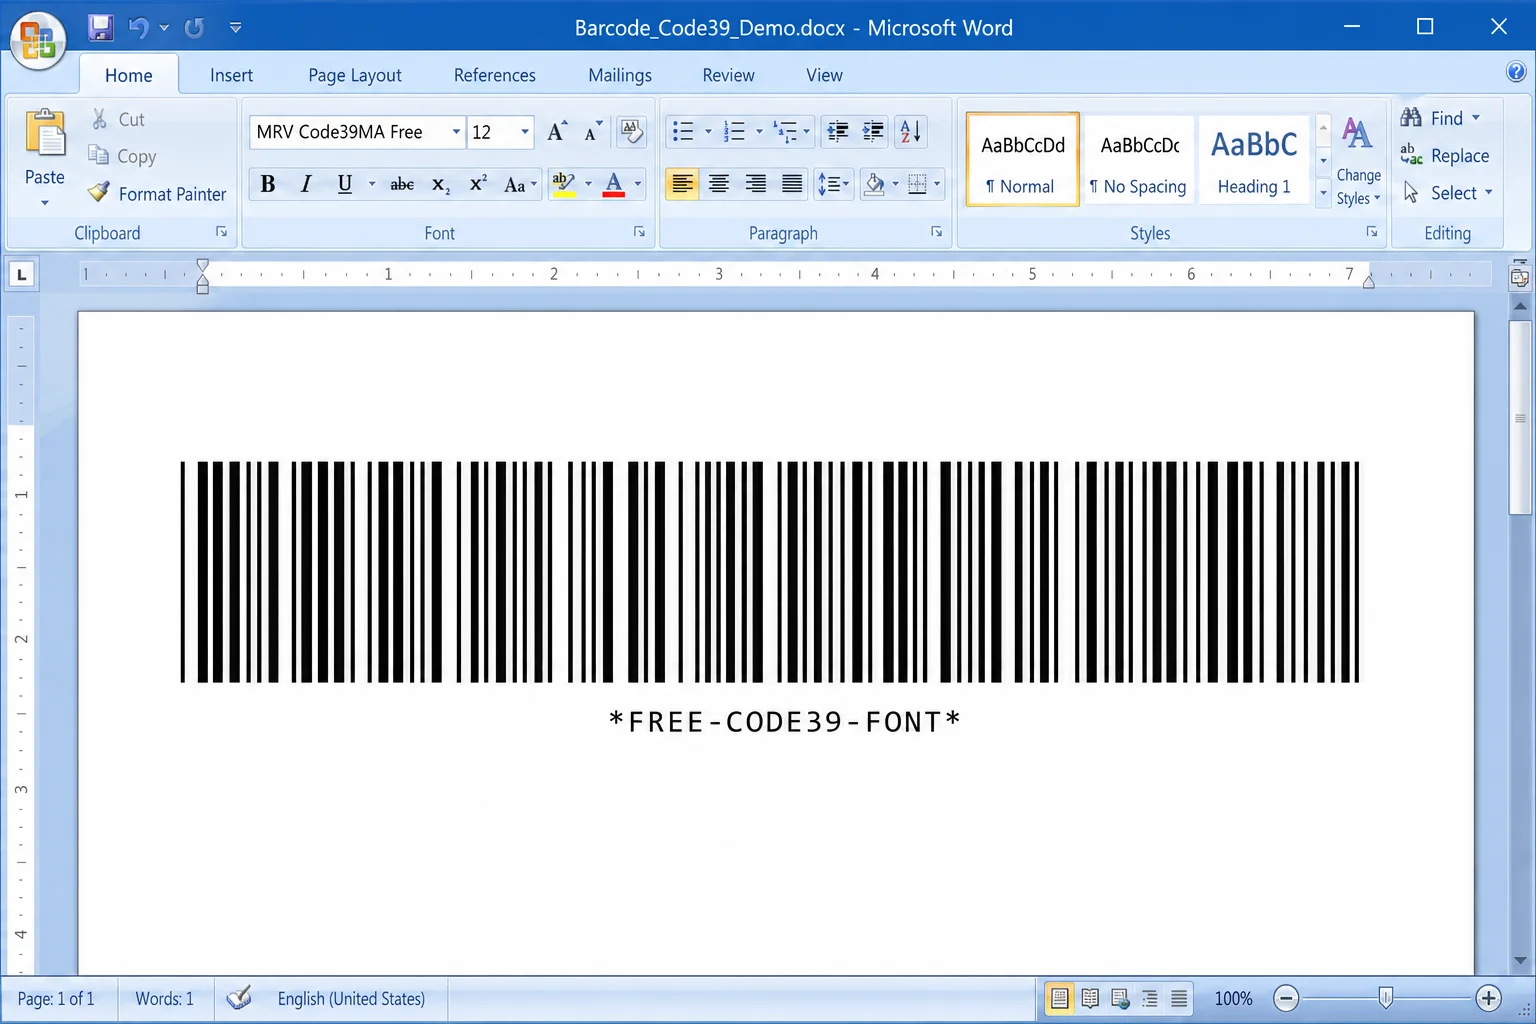Open Paragraph dialog launcher

tap(937, 232)
